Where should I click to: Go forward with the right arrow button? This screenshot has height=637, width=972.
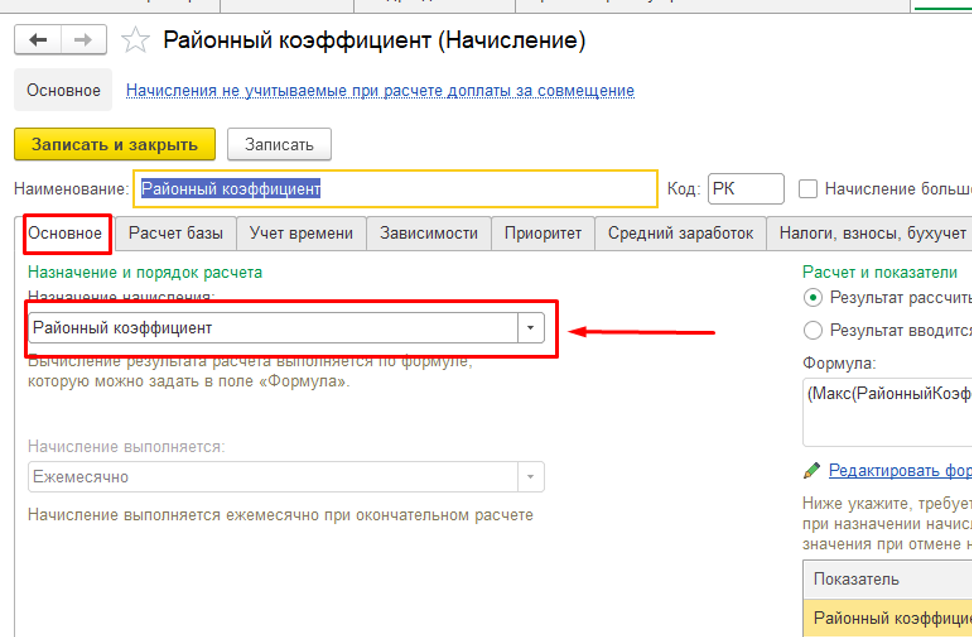coord(83,40)
